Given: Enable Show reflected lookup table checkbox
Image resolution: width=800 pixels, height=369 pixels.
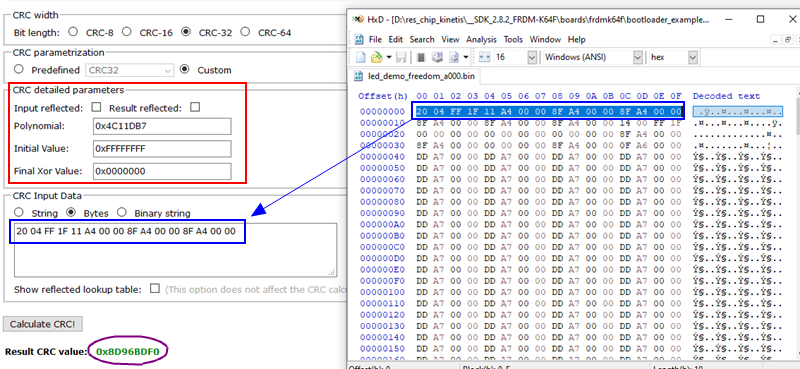Looking at the screenshot, I should pyautogui.click(x=155, y=288).
